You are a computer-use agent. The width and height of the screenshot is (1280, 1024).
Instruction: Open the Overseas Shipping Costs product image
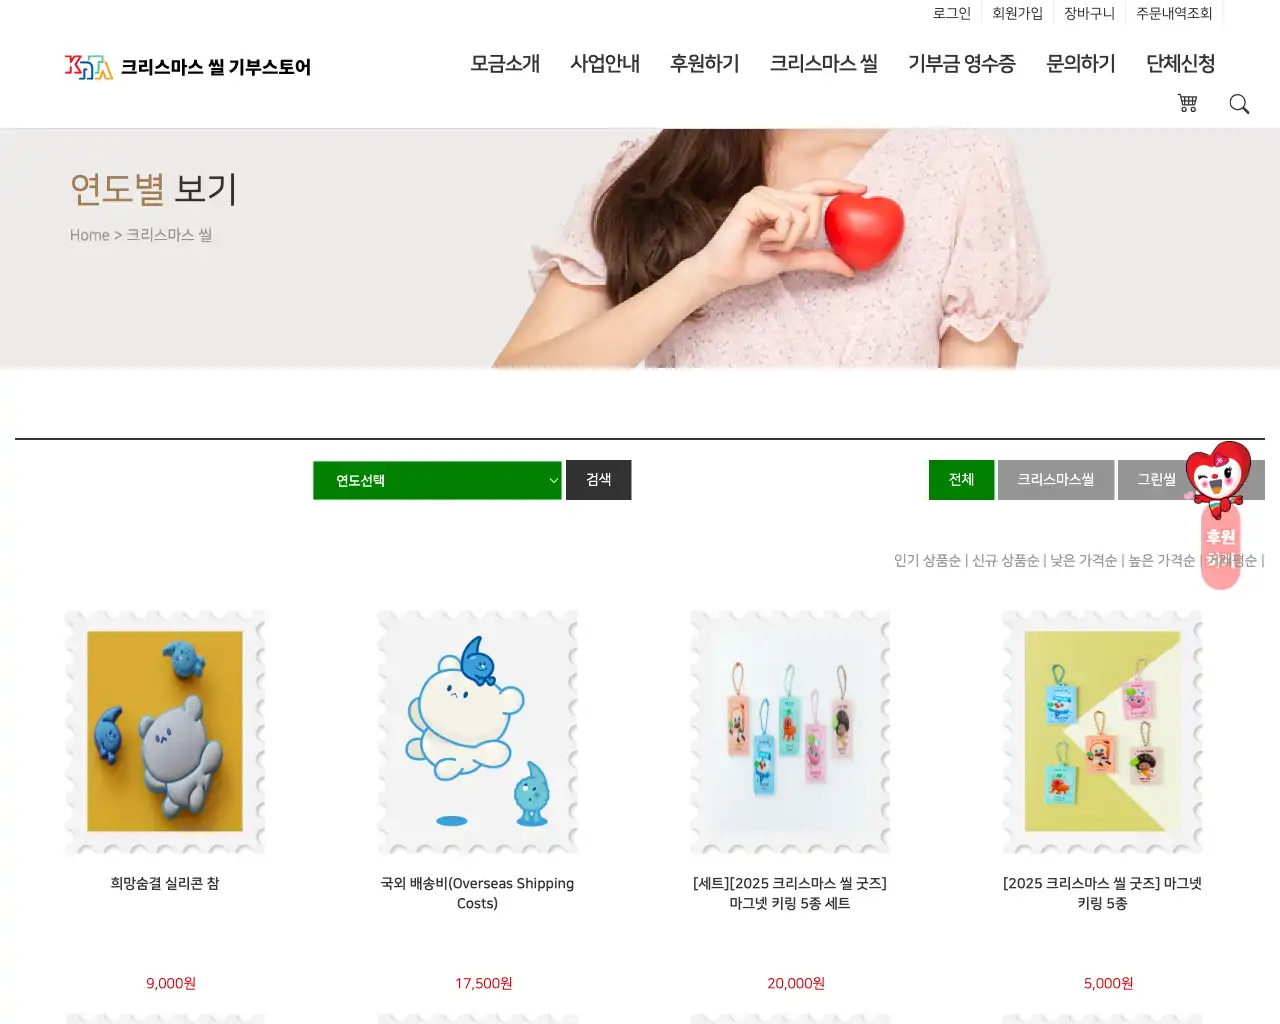click(x=477, y=732)
